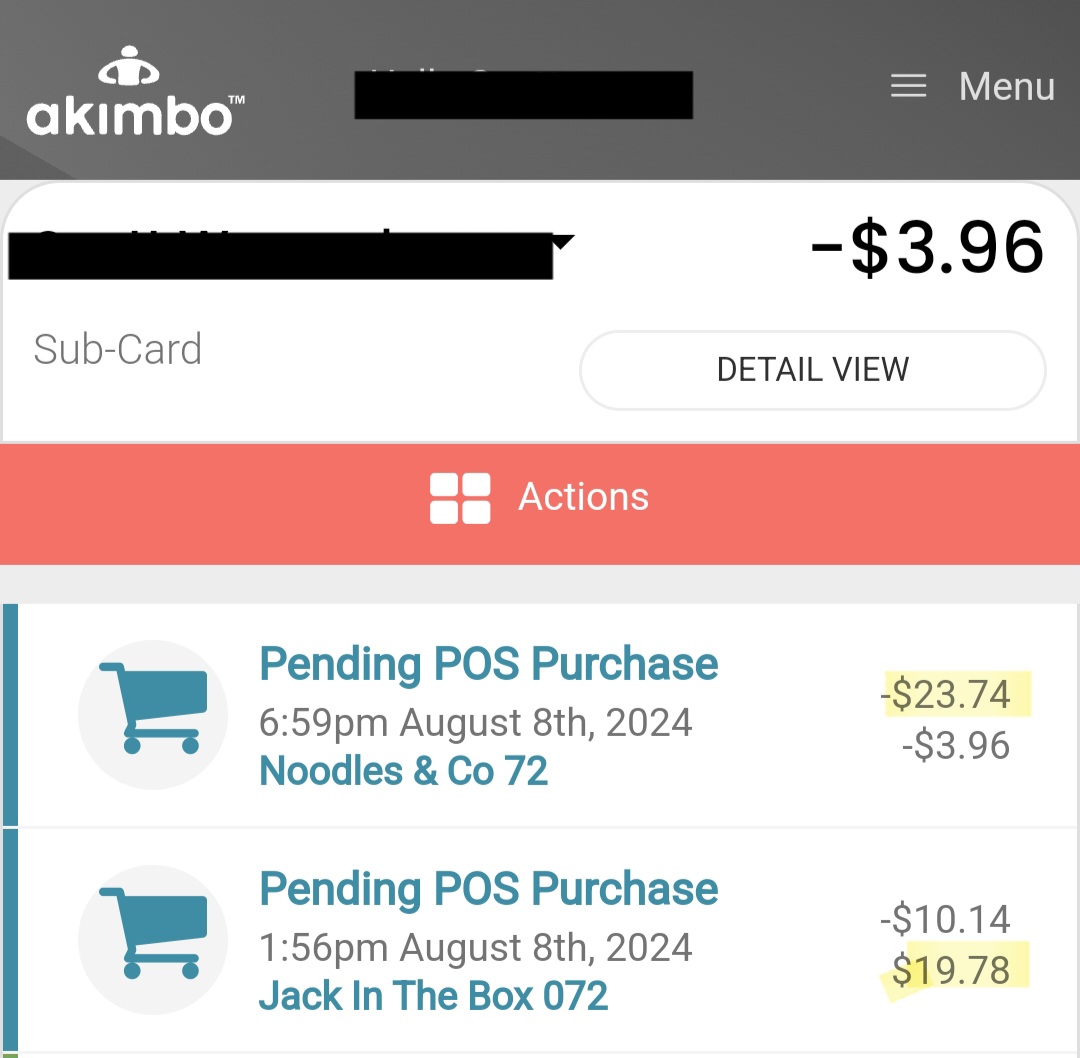Viewport: 1080px width, 1058px height.
Task: Select the 6:59pm Pending POS Purchase title
Action: tap(488, 664)
